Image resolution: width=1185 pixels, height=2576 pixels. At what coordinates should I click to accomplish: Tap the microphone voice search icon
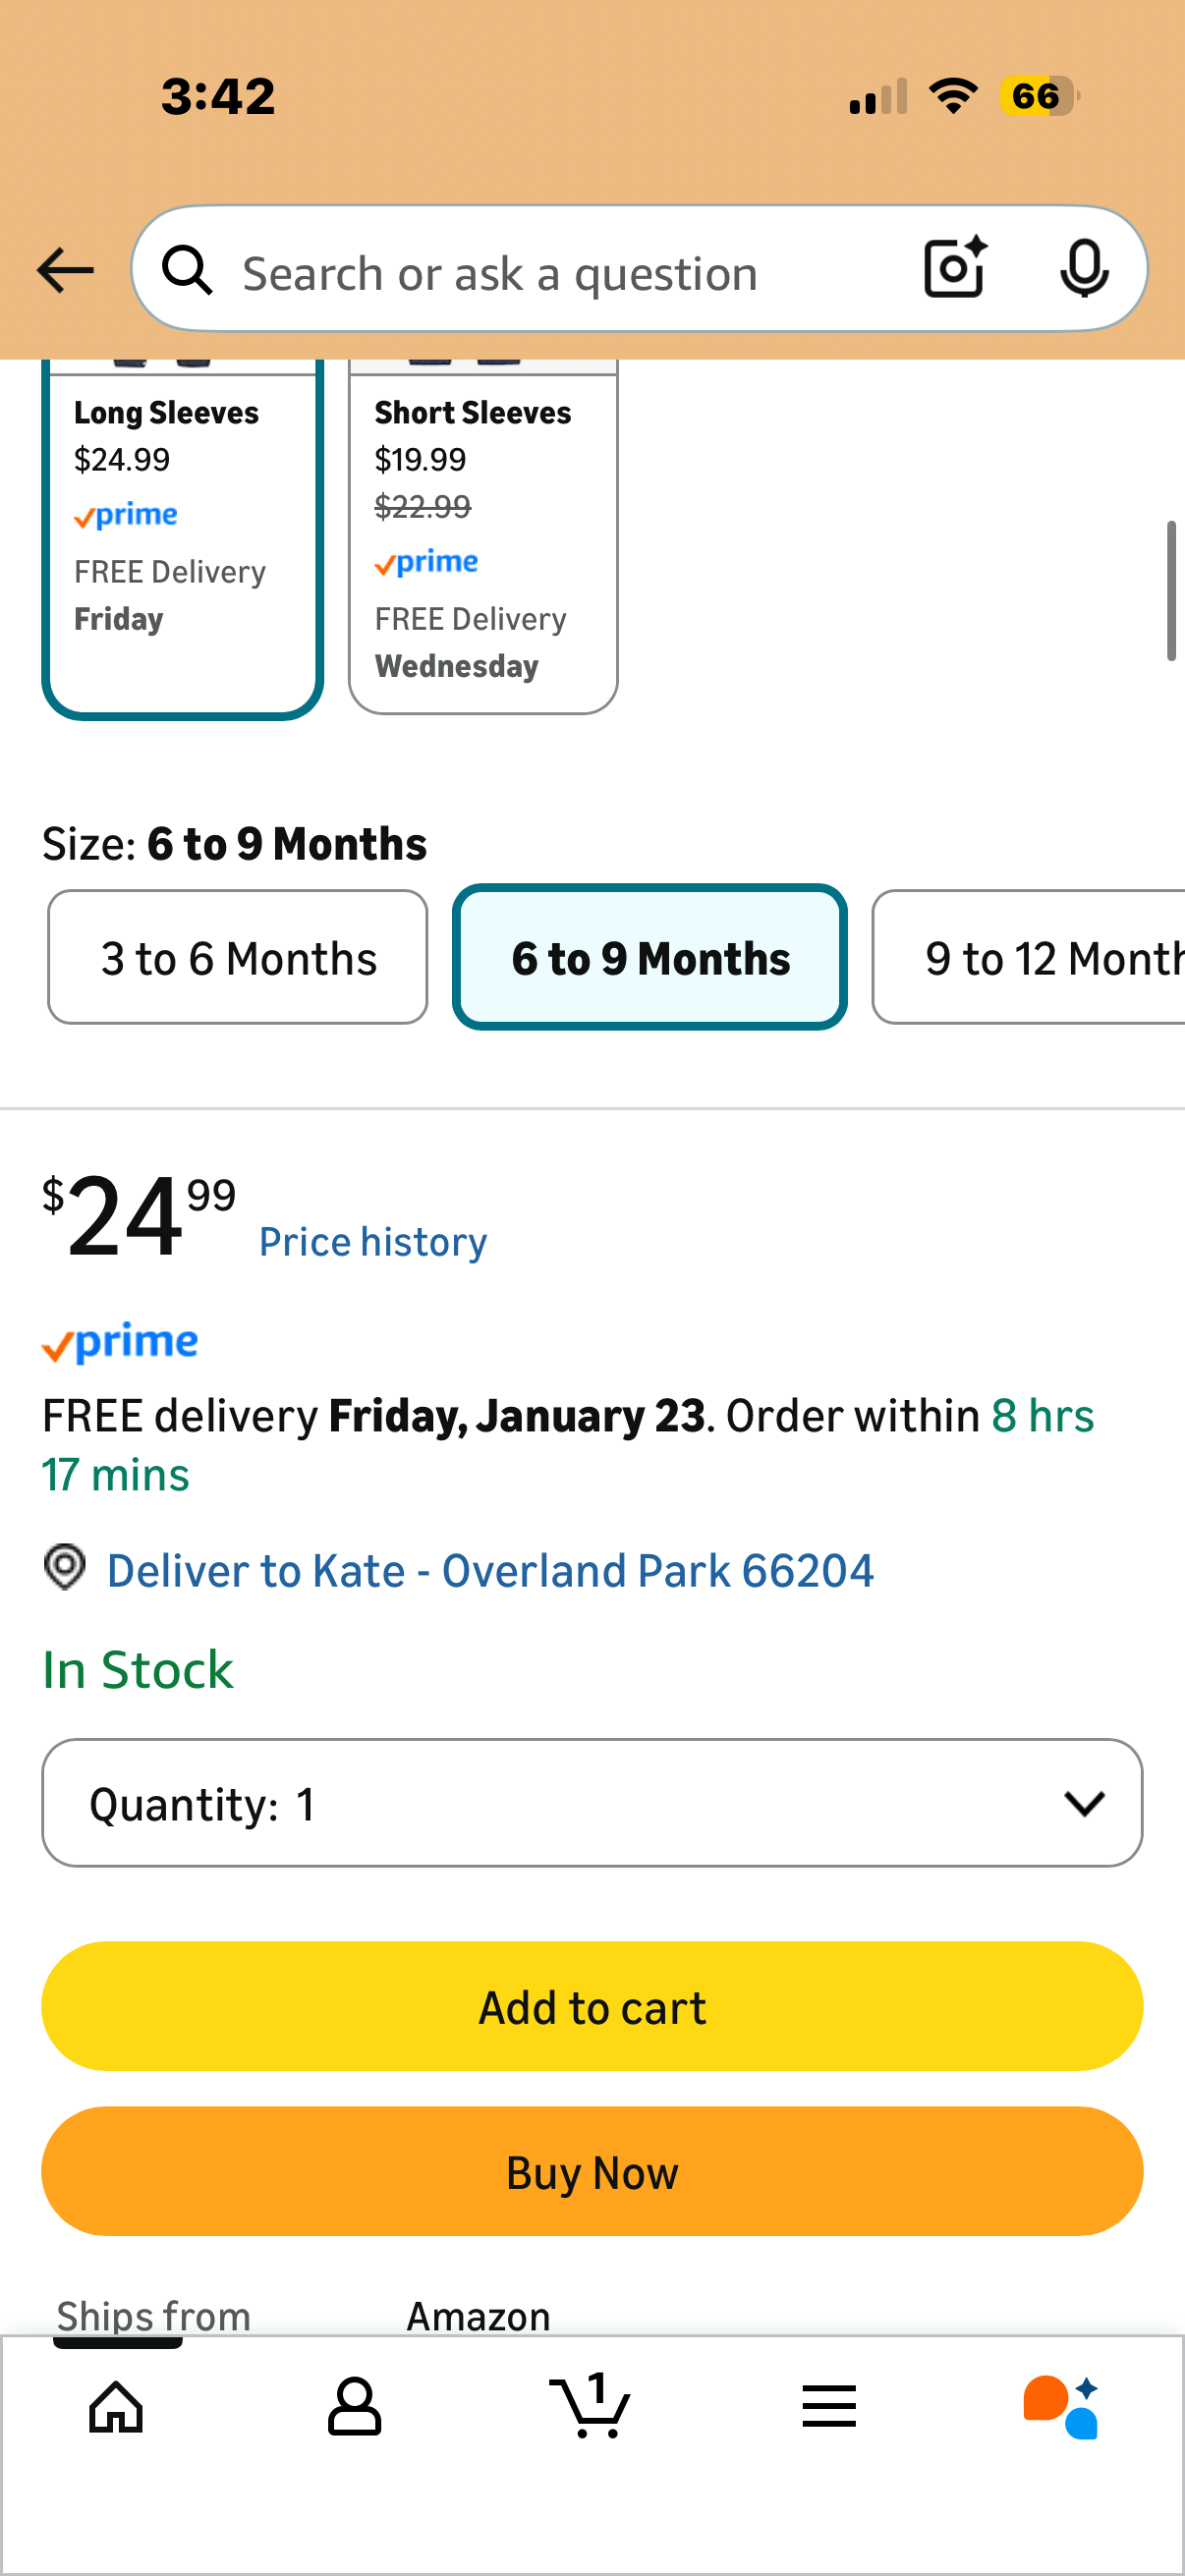point(1083,269)
